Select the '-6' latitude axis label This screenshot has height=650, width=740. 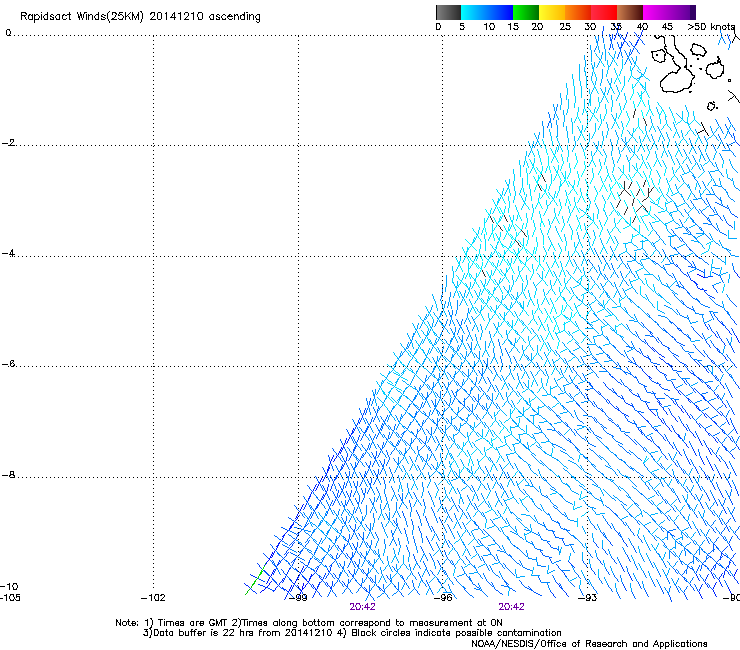click(8, 364)
